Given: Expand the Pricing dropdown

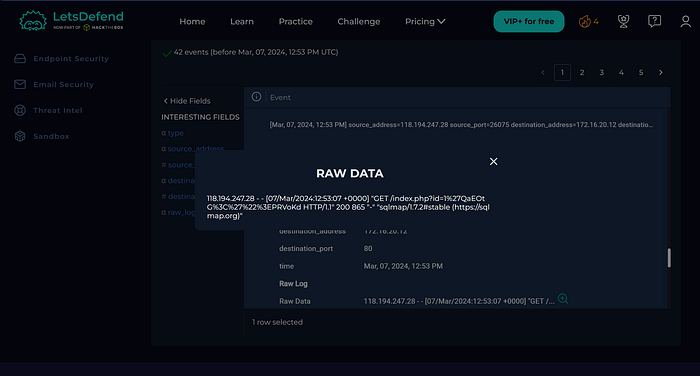Looking at the screenshot, I should [x=425, y=21].
